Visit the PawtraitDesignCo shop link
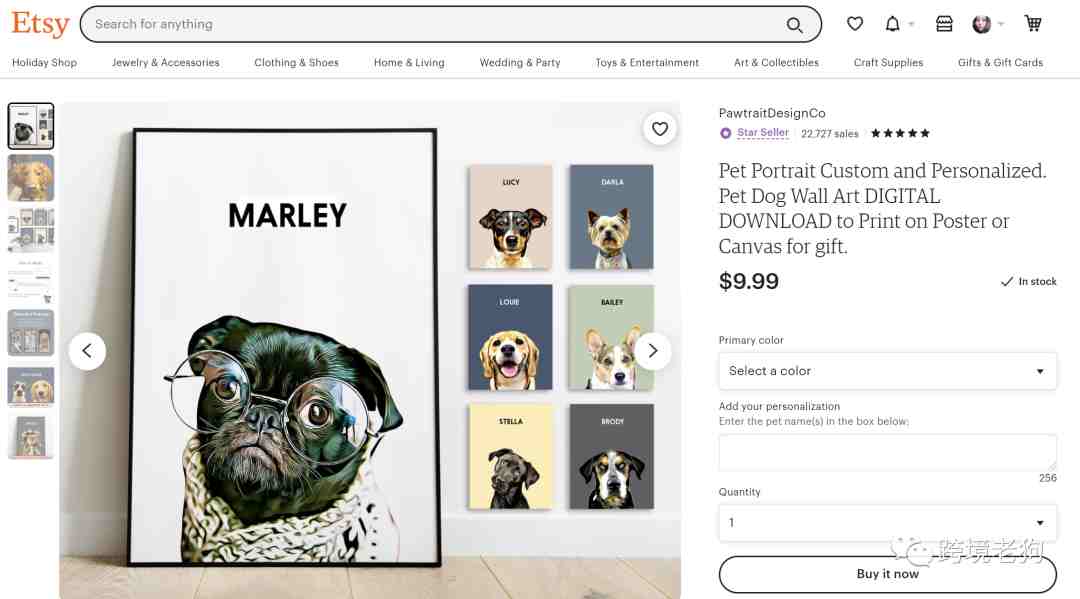1080x599 pixels. [x=771, y=113]
